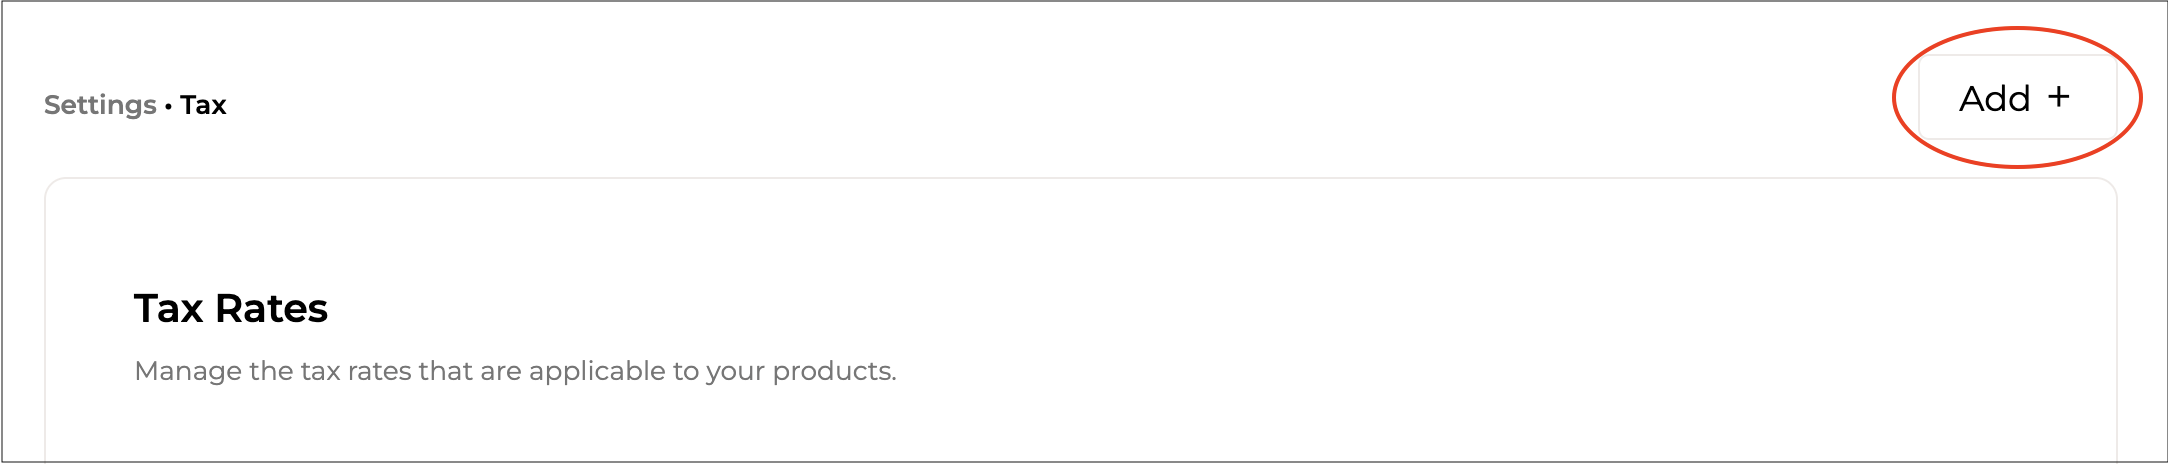Click the bold Tax Rates title
Image resolution: width=2168 pixels, height=464 pixels.
(x=231, y=308)
